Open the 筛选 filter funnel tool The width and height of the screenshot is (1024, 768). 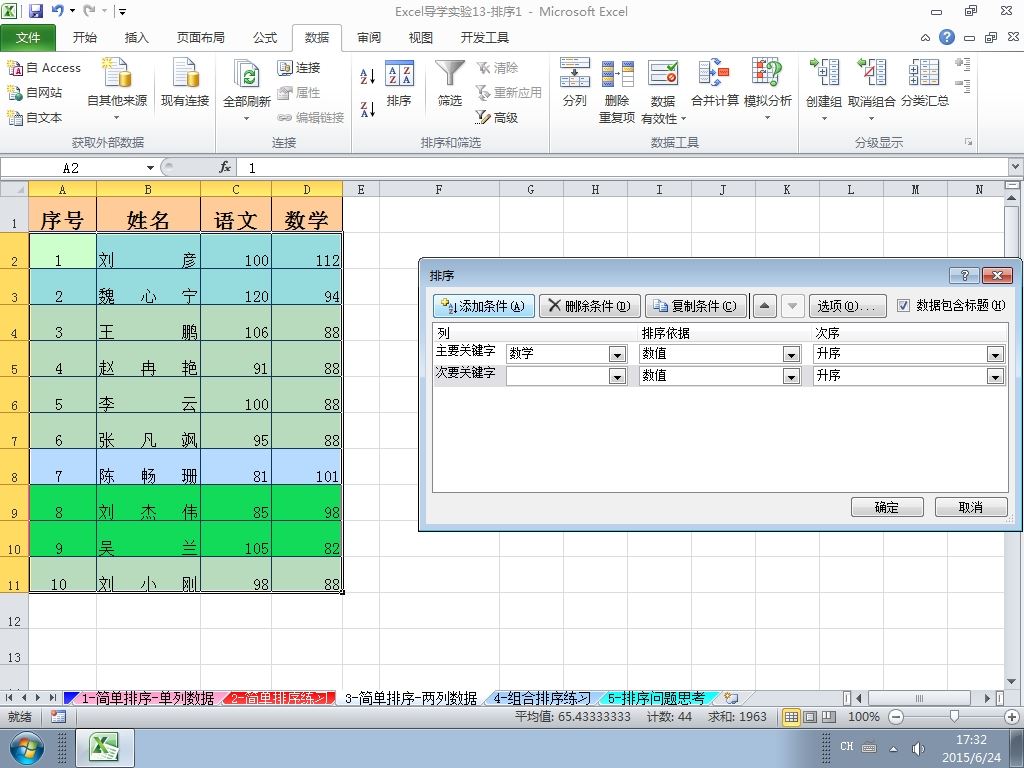pyautogui.click(x=449, y=83)
